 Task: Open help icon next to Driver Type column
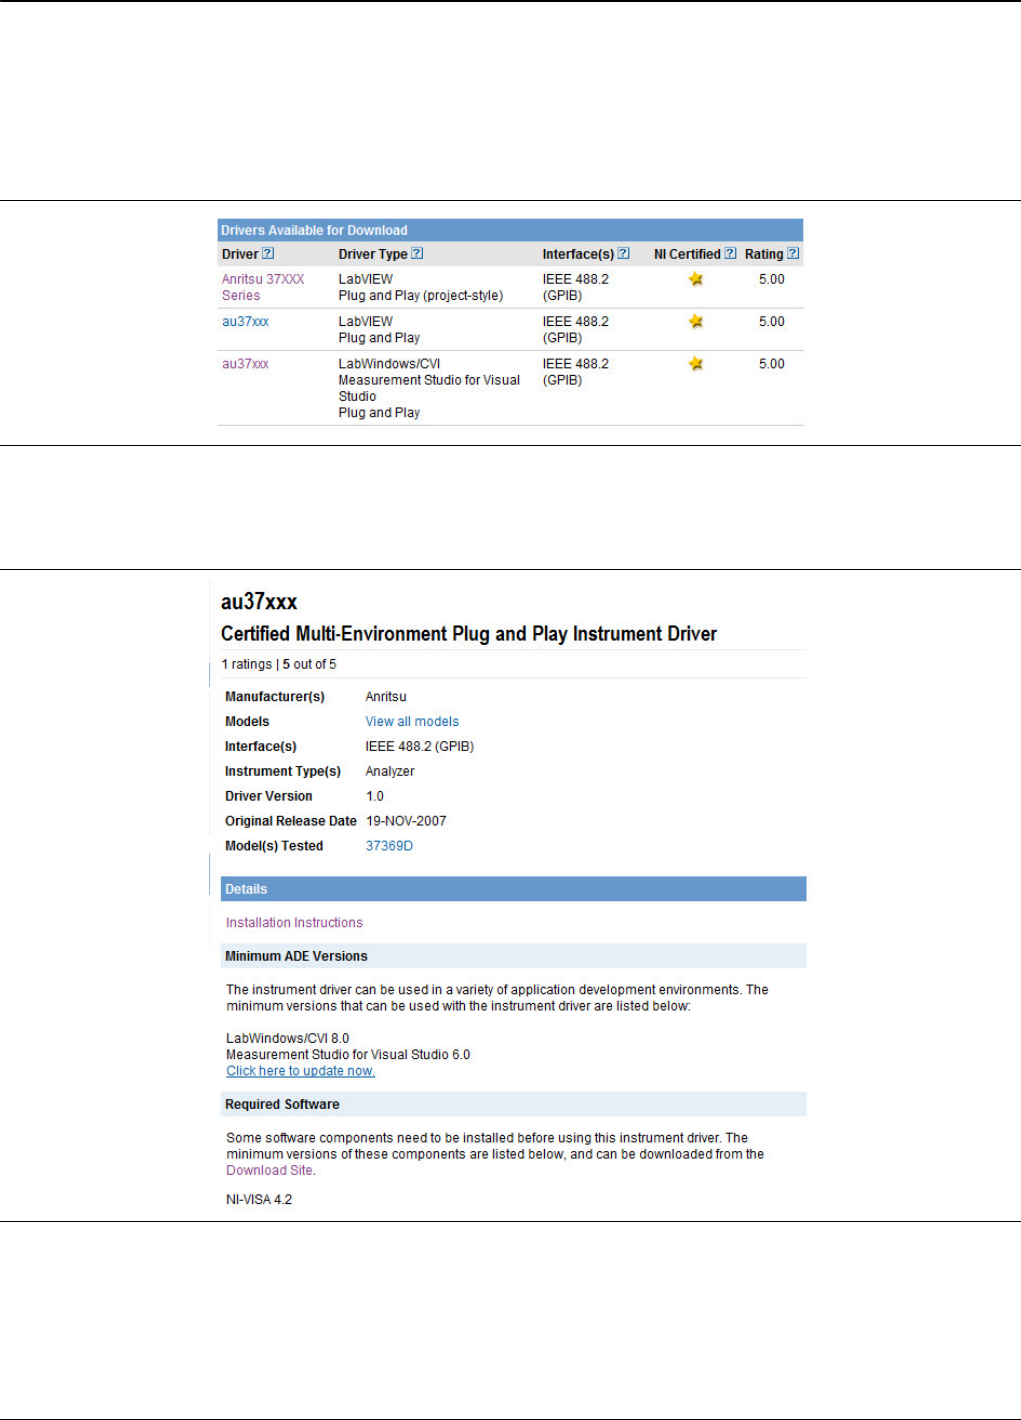click(417, 254)
